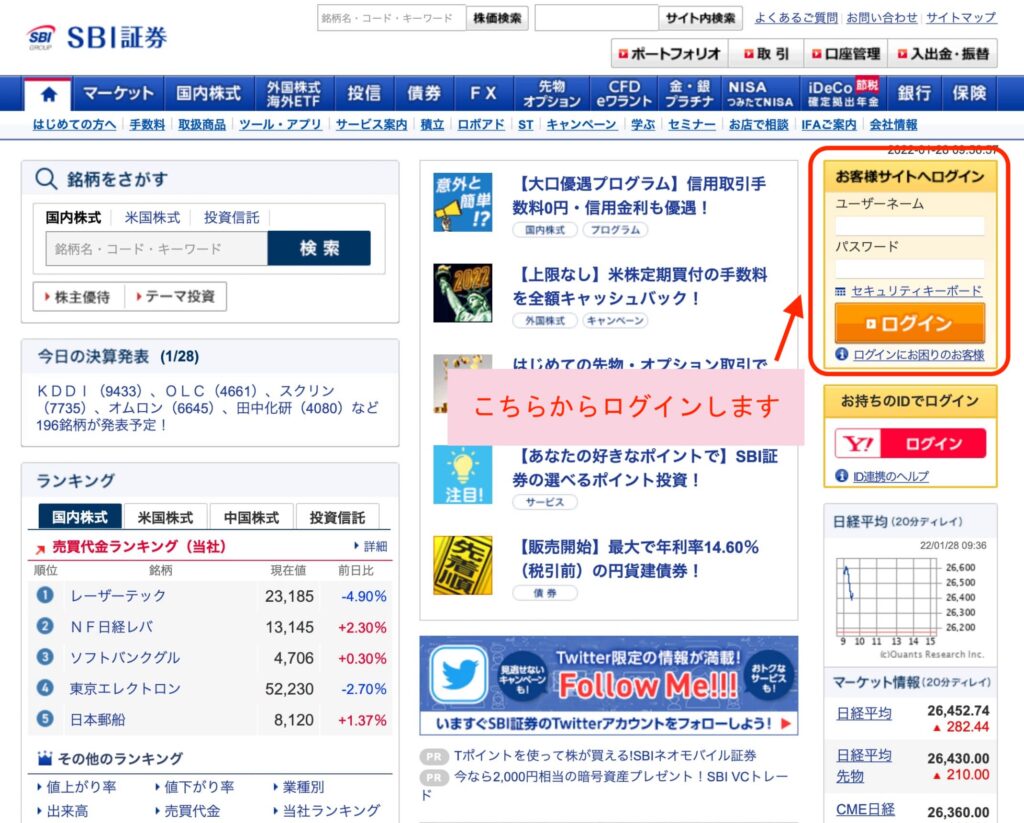The image size is (1024, 823).
Task: Open the サイトマップ link
Action: point(961,18)
